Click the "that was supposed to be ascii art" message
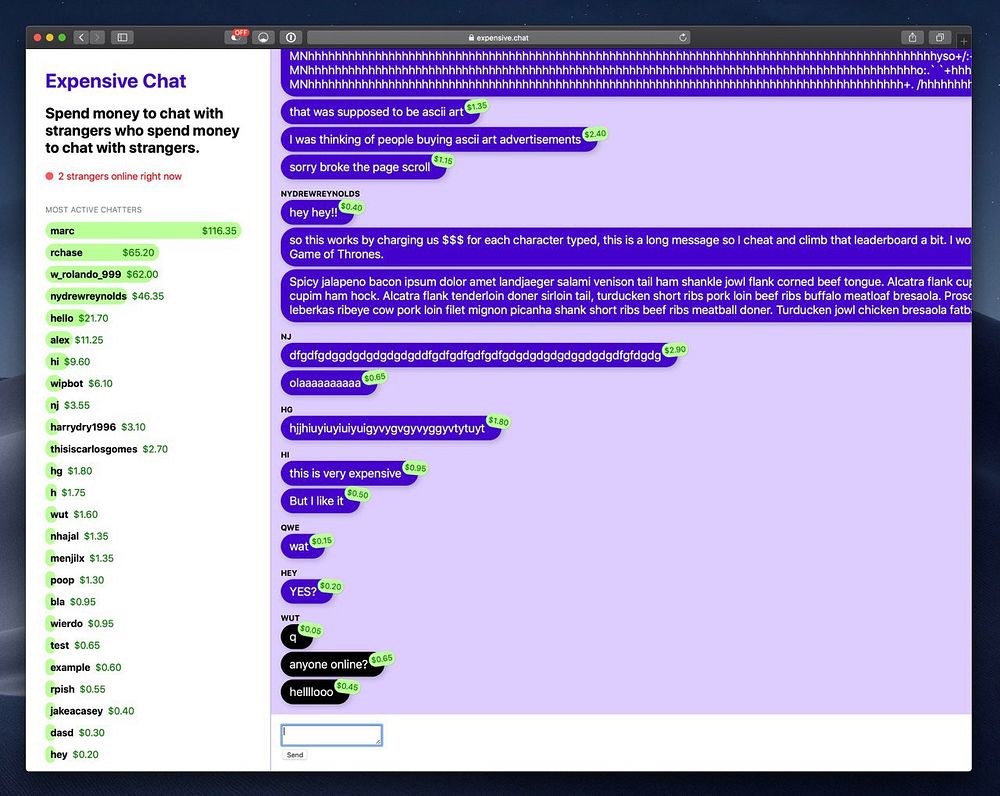This screenshot has height=796, width=1000. click(x=380, y=112)
